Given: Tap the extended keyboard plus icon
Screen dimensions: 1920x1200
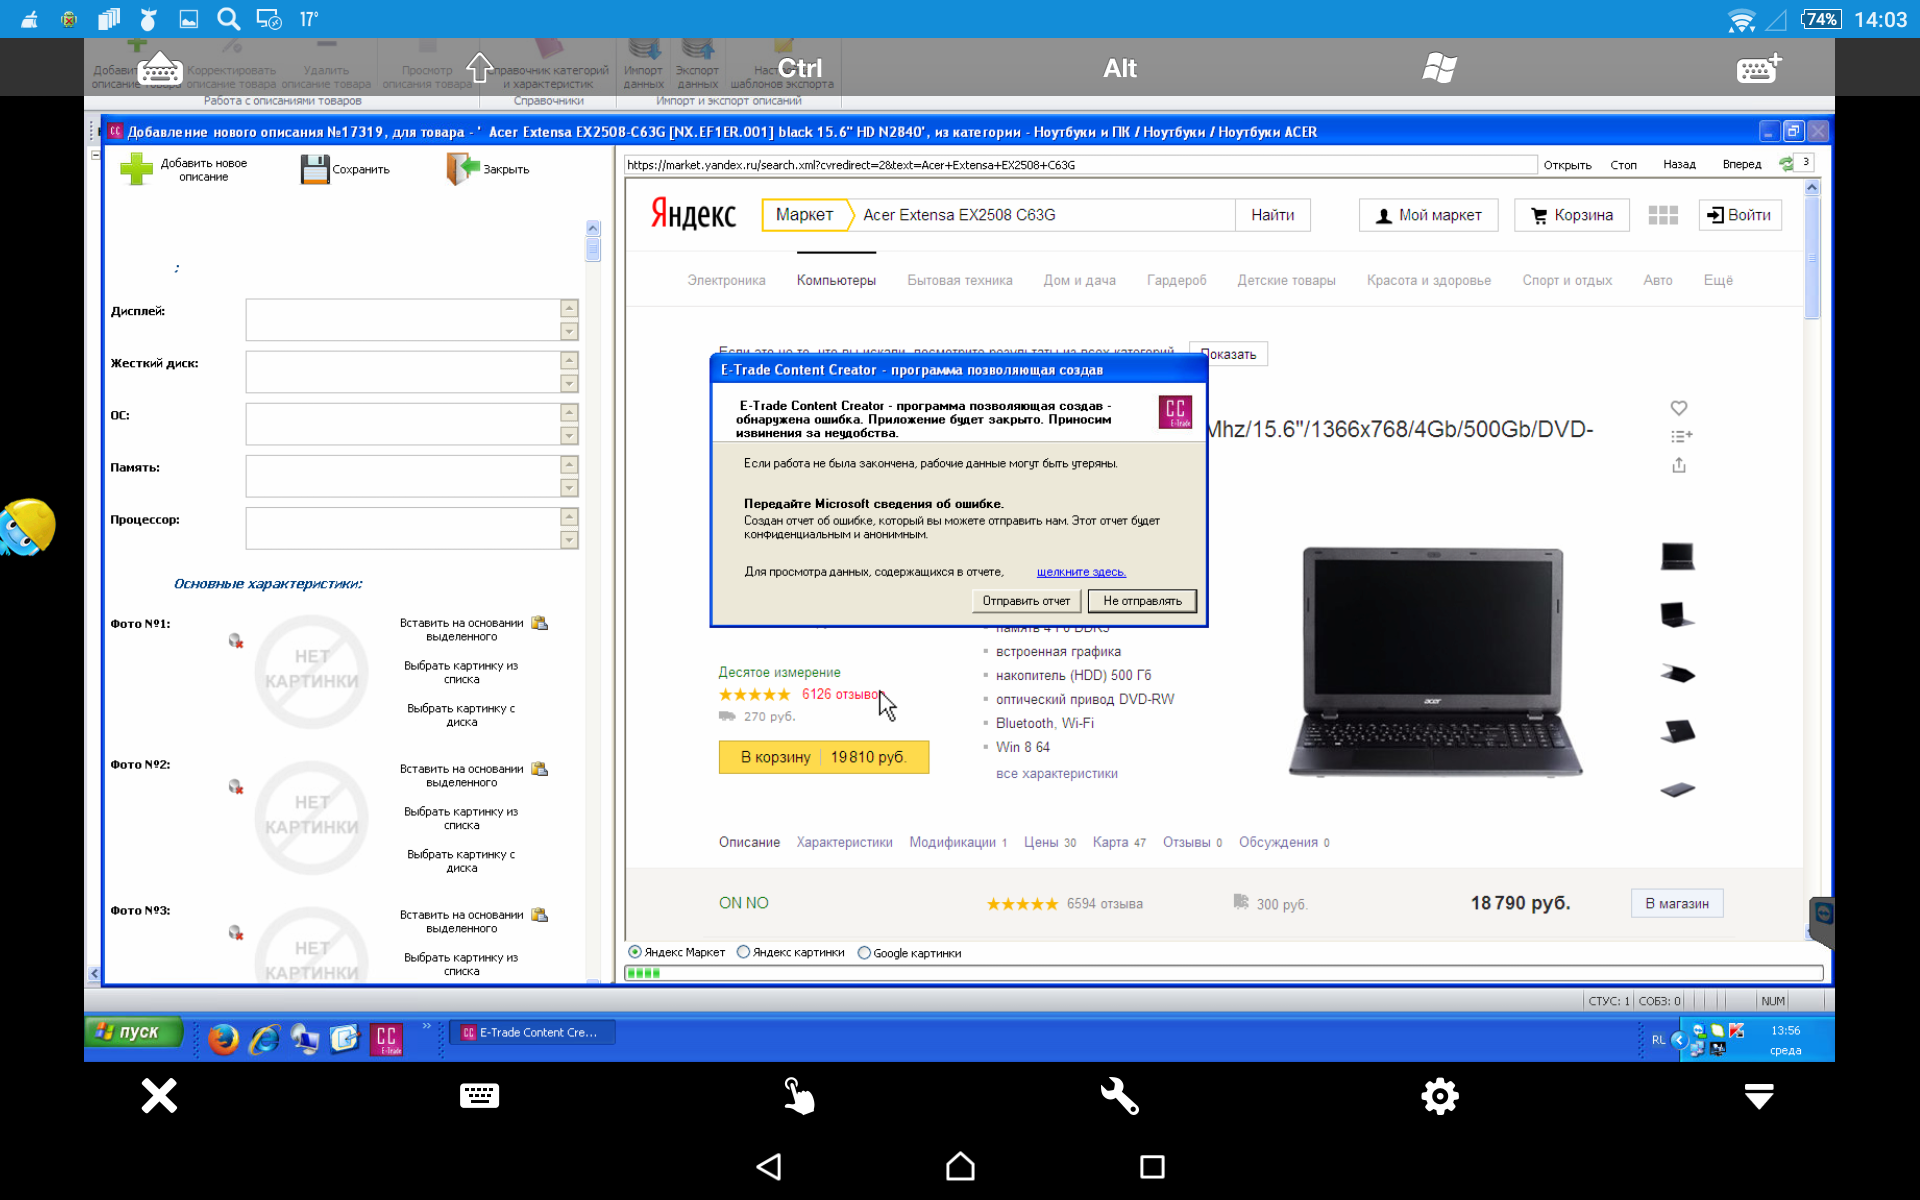Looking at the screenshot, I should click(x=1759, y=68).
